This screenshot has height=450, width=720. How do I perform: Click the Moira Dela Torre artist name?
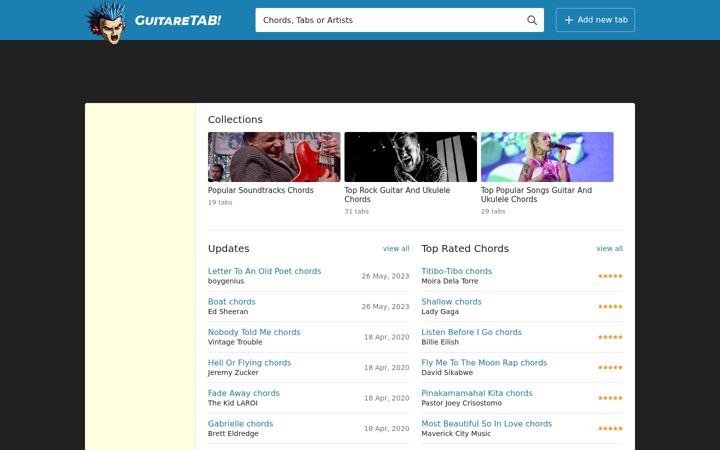(x=450, y=281)
